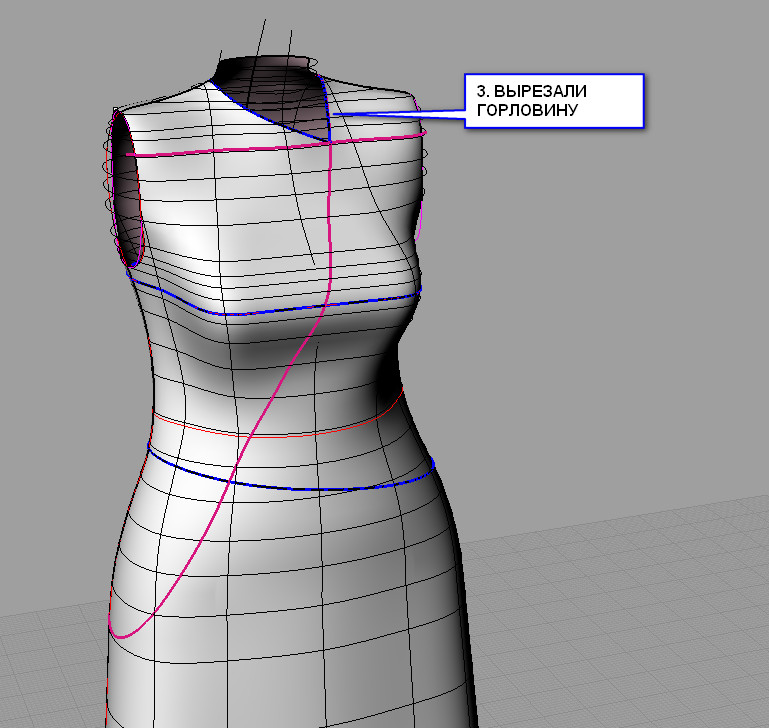Image resolution: width=769 pixels, height=728 pixels.
Task: Select the horizontal magenta chest line
Action: [x=275, y=147]
